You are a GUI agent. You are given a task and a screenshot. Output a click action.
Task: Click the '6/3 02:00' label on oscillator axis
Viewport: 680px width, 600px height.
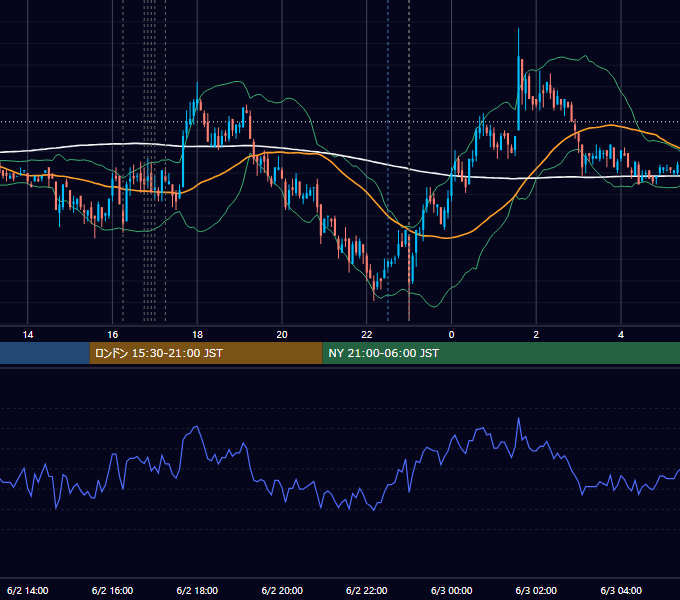pyautogui.click(x=536, y=590)
